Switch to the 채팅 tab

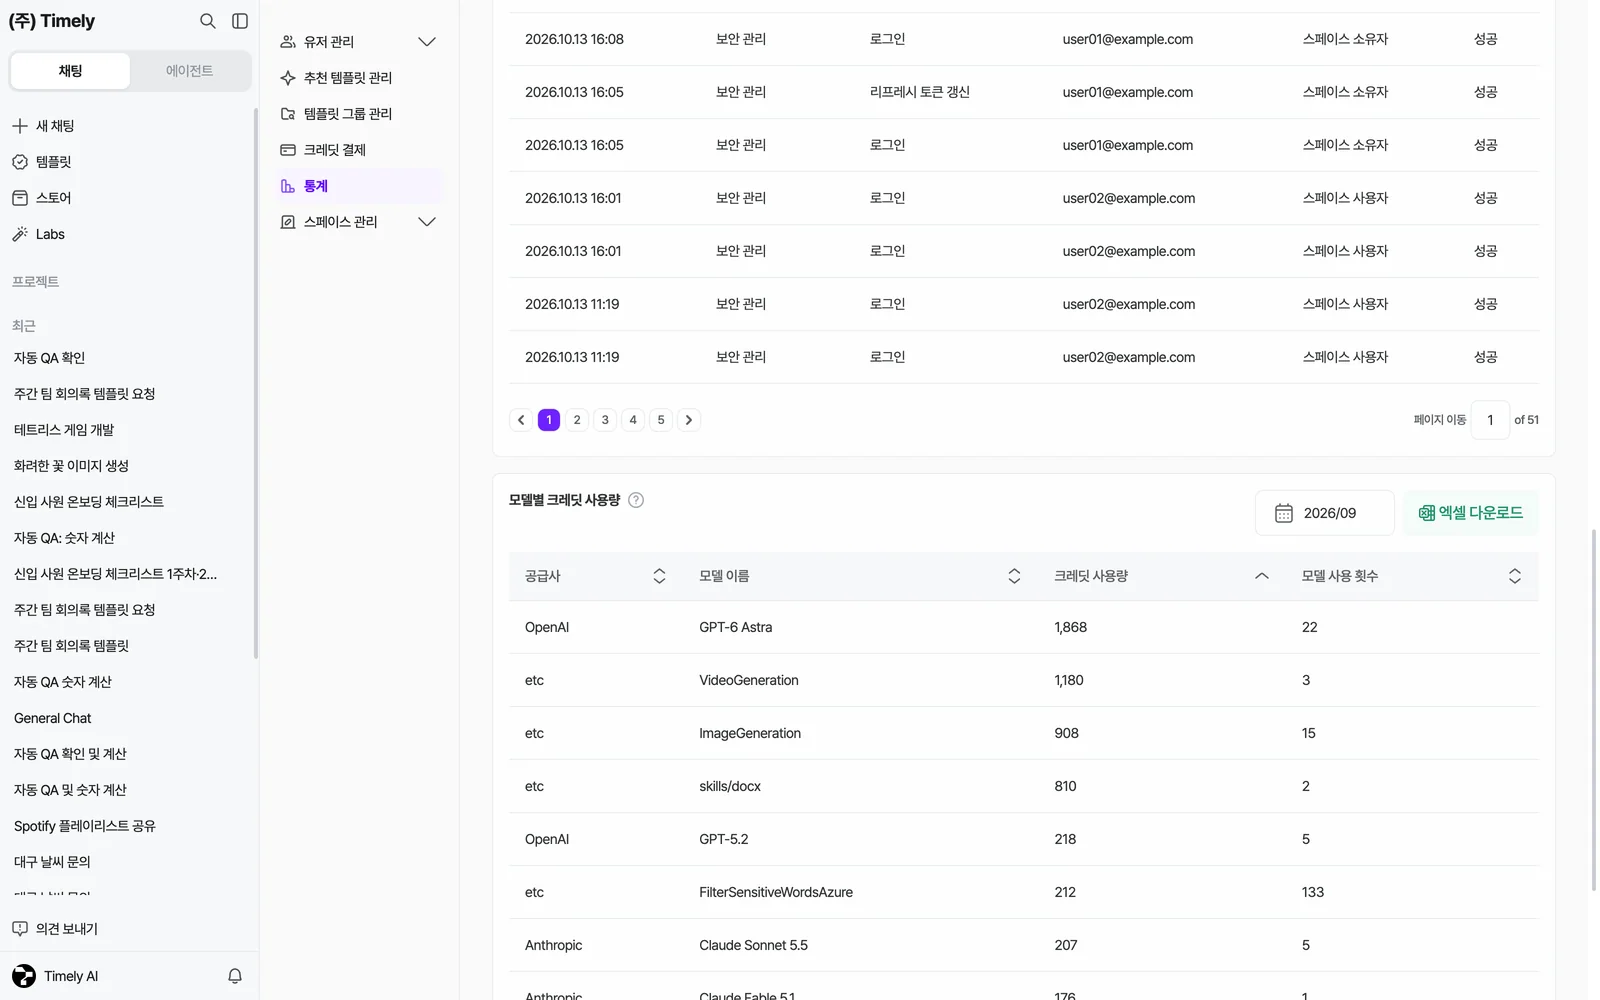point(70,71)
